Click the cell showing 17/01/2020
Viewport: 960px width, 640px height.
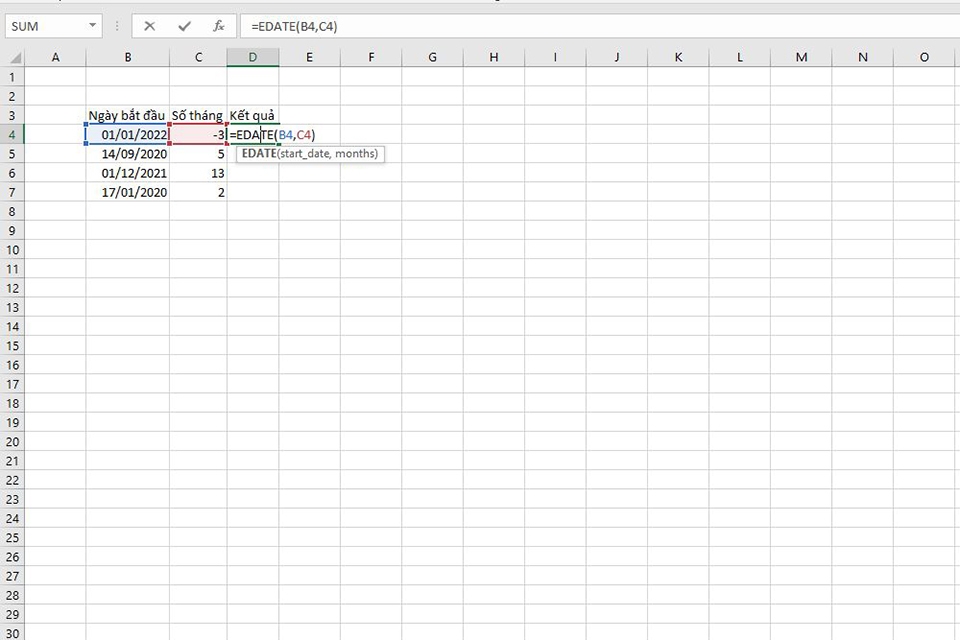click(x=127, y=192)
